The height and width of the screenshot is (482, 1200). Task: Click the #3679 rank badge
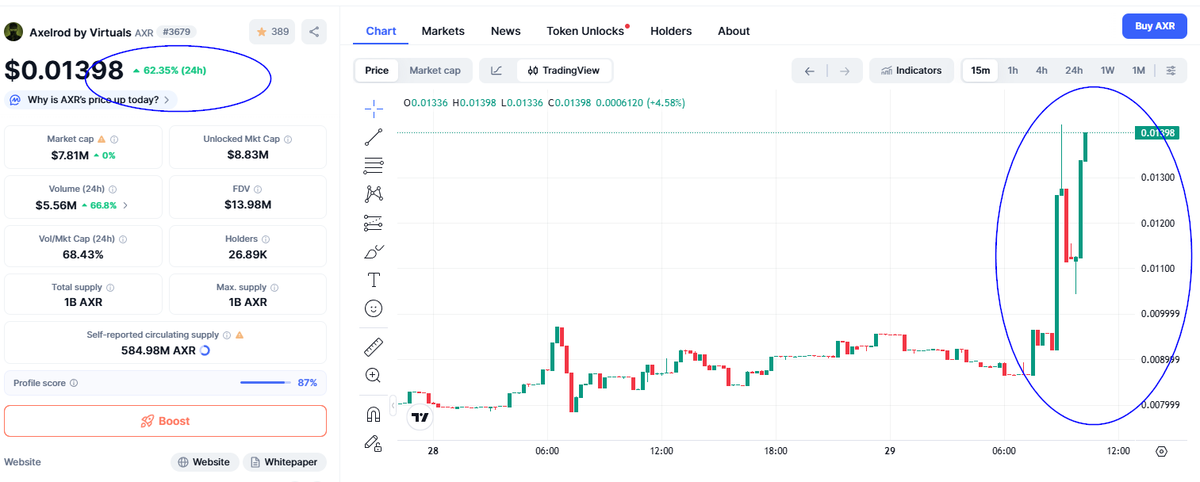176,32
